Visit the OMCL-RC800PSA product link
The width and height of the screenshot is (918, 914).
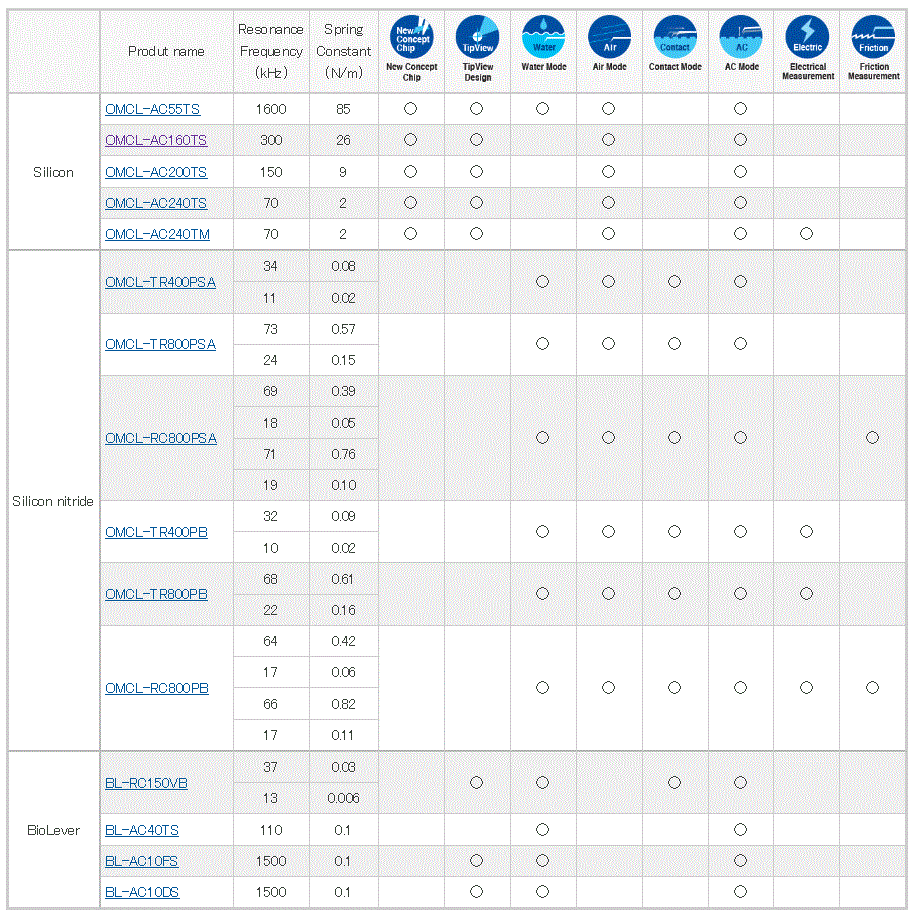coord(161,439)
